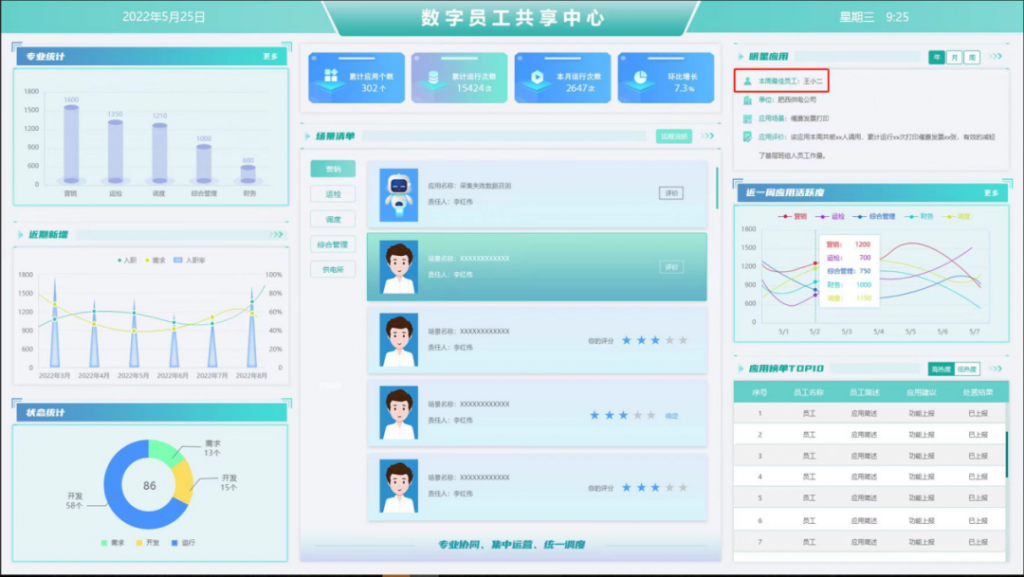The height and width of the screenshot is (577, 1024).
Task: Switch 明星应用 to the 月 tab
Action: point(954,57)
